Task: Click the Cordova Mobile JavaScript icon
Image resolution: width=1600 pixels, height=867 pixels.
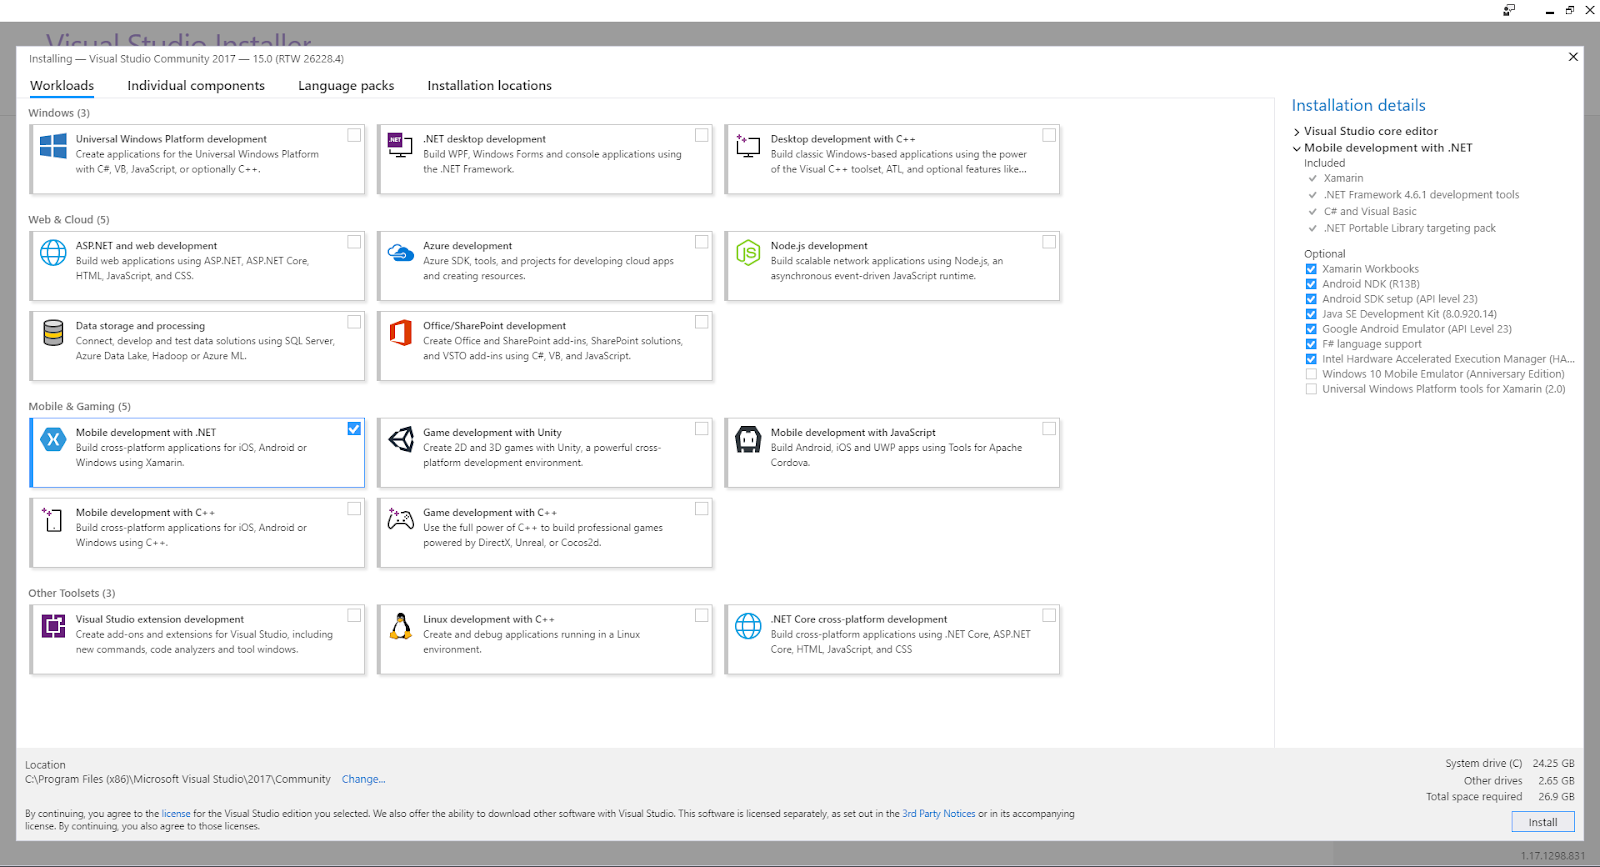Action: coord(748,439)
